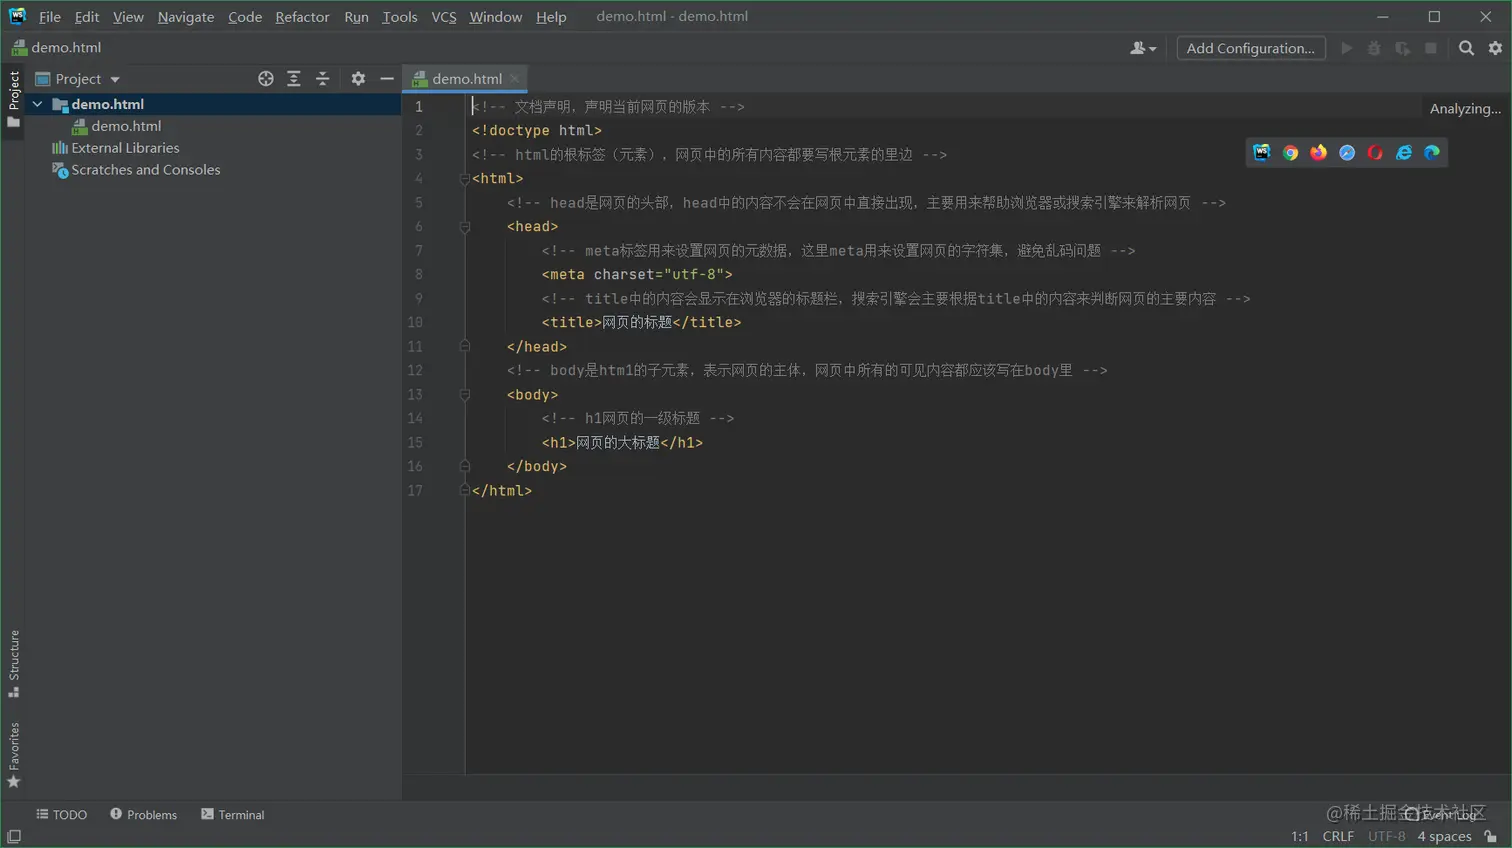
Task: Click the Search Everywhere magnifier icon
Action: click(x=1466, y=48)
